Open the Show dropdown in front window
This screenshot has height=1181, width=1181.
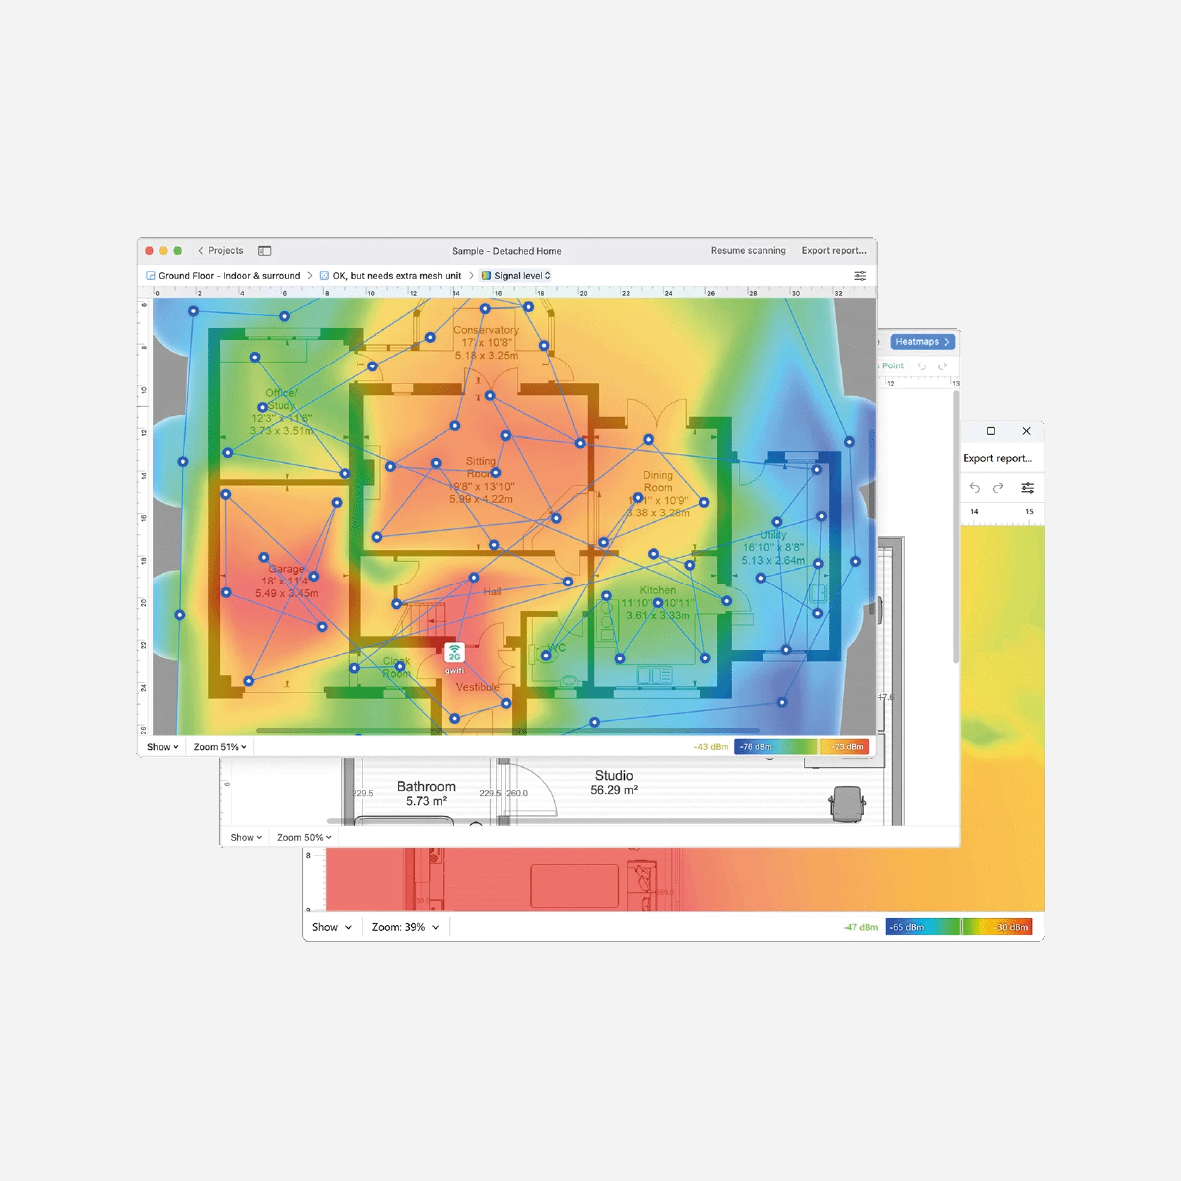coord(163,747)
